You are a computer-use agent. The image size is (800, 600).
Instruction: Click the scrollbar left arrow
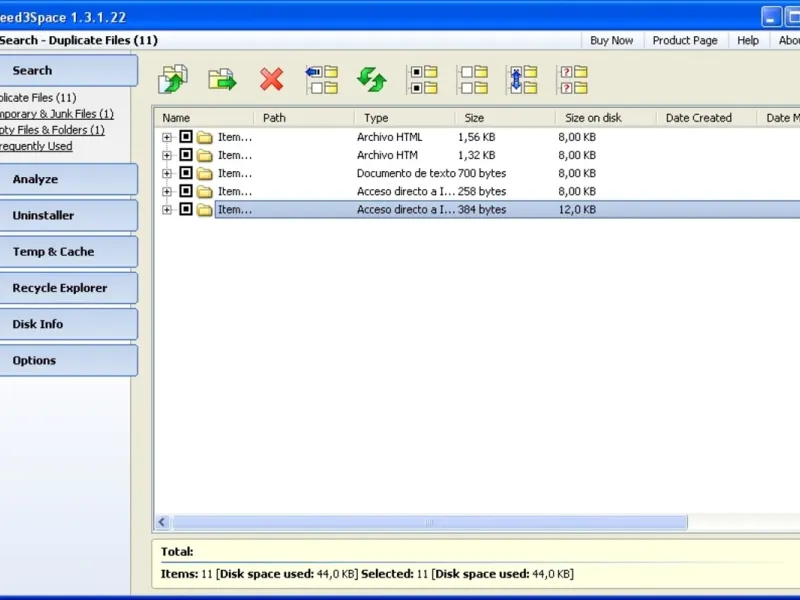point(162,522)
